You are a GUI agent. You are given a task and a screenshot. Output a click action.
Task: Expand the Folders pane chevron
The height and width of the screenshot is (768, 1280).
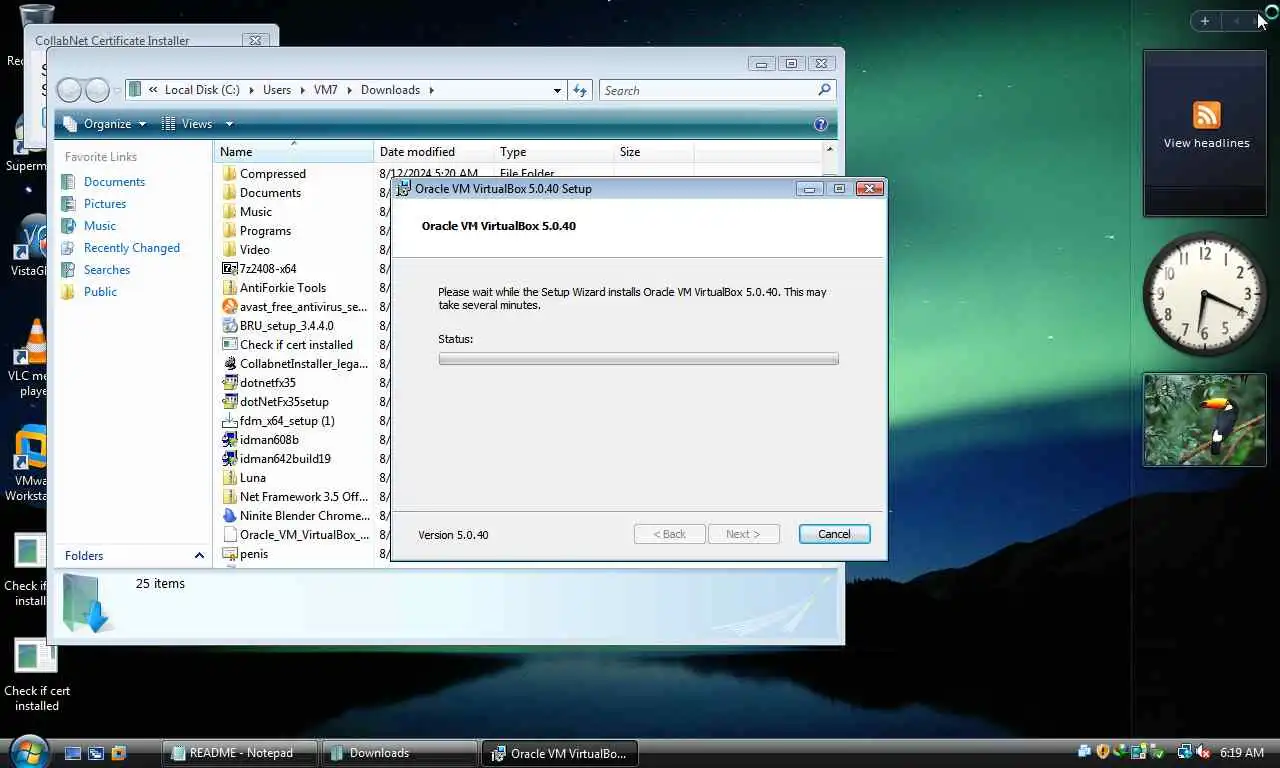tap(199, 556)
